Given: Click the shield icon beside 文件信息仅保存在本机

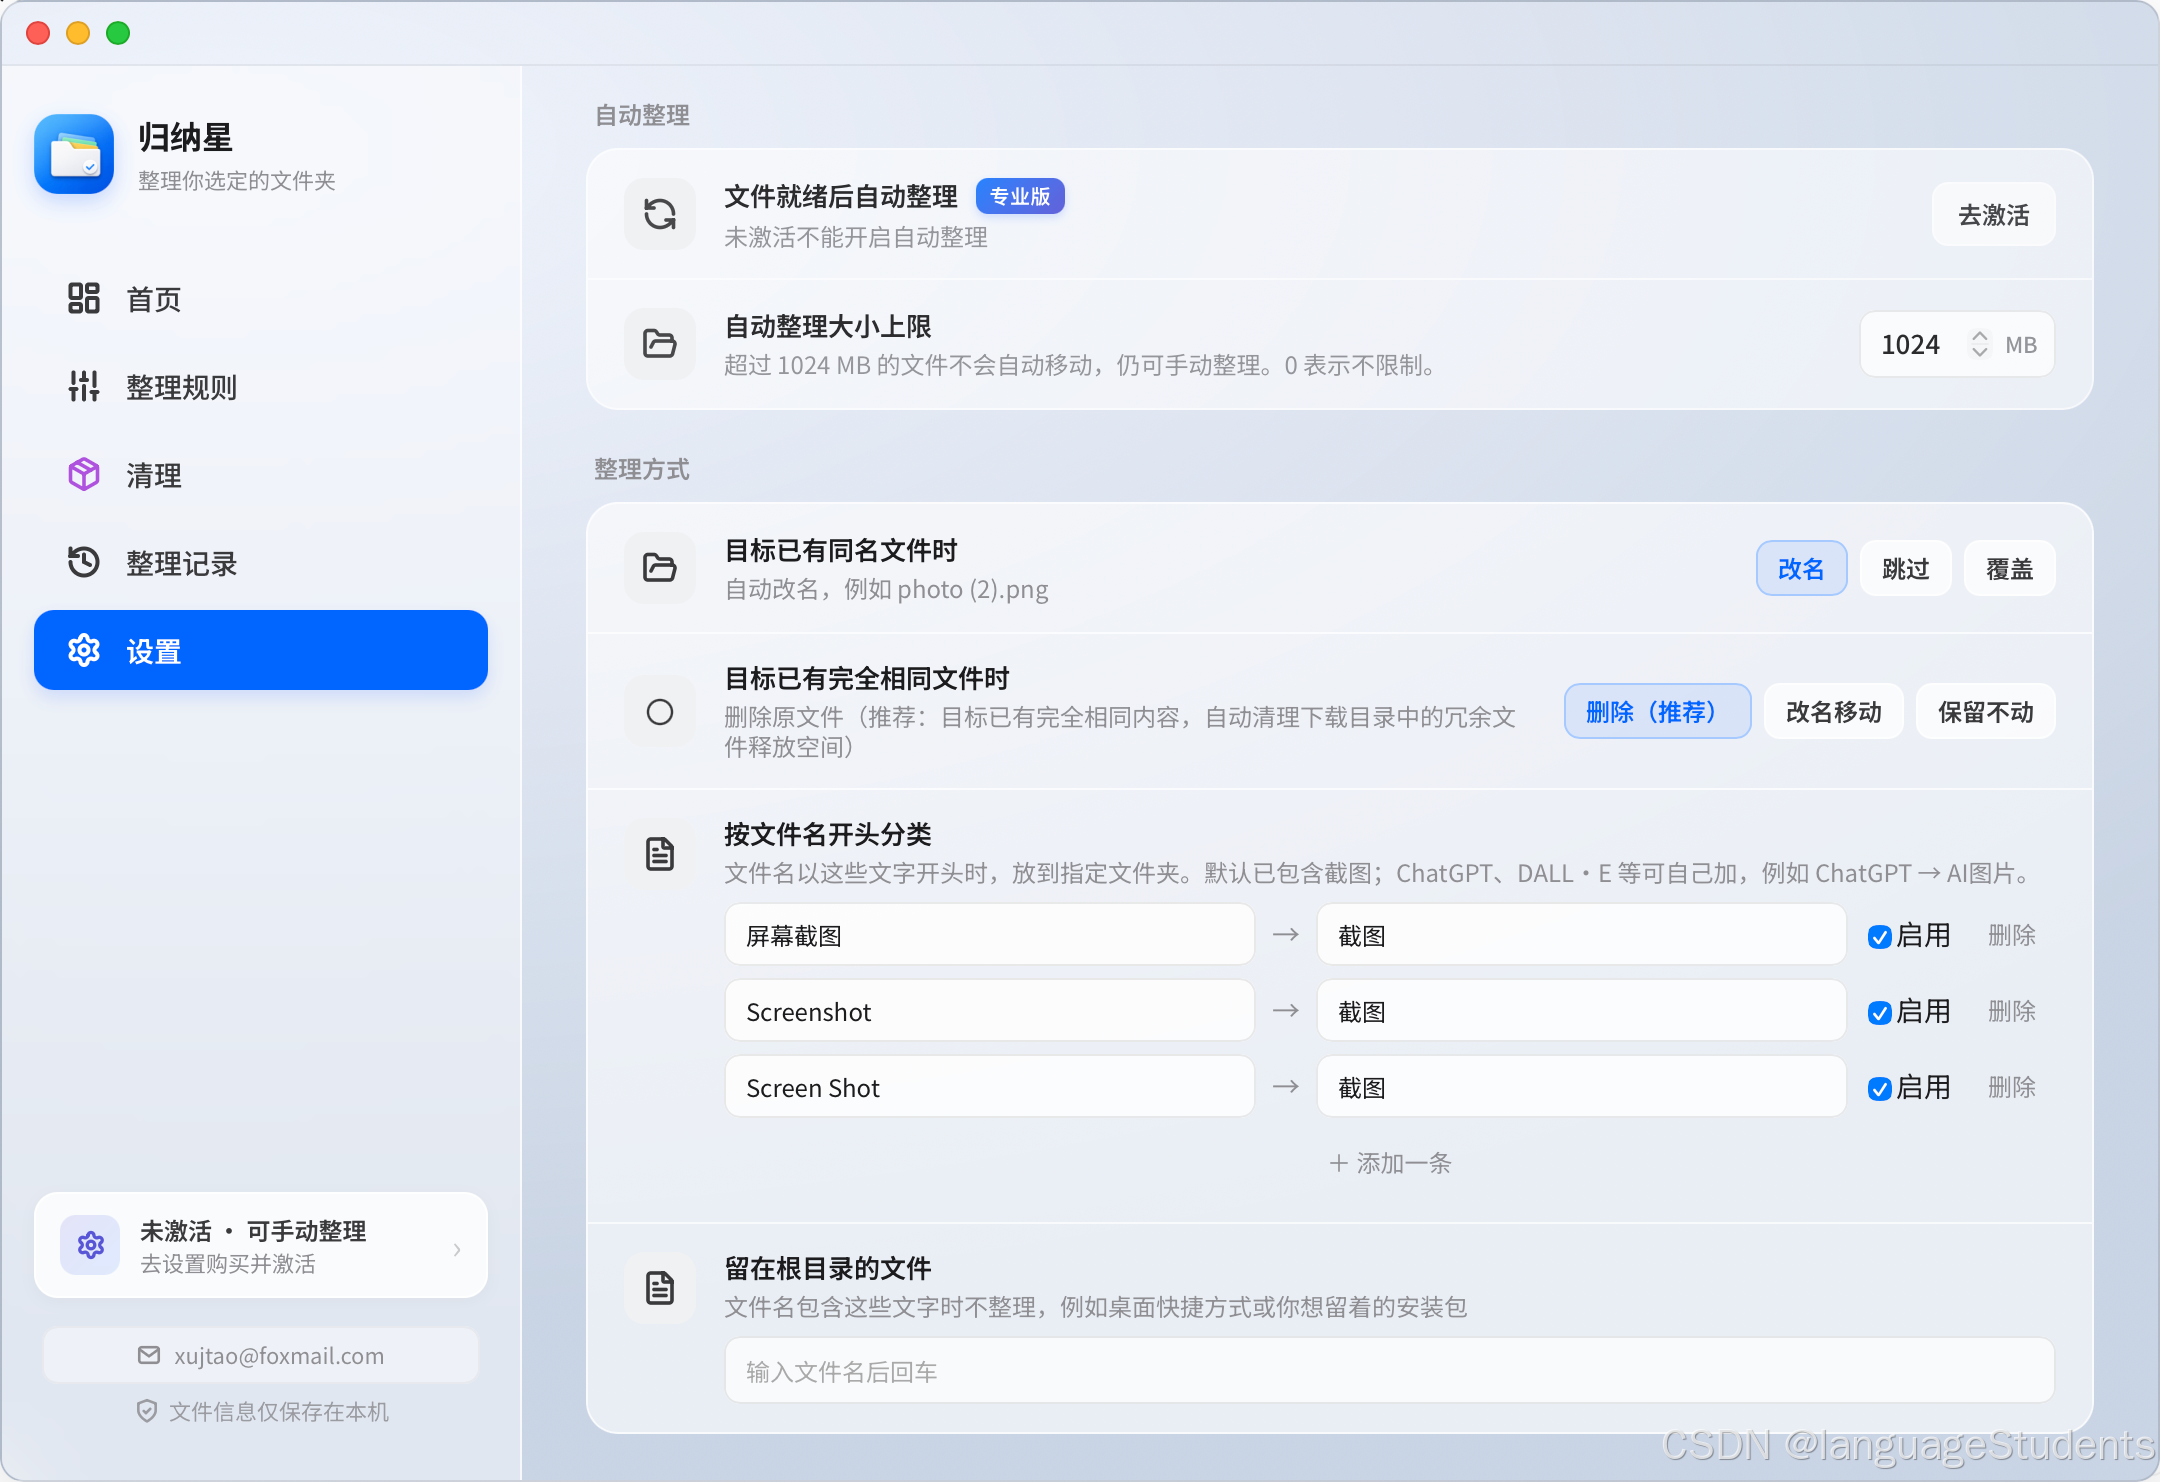Looking at the screenshot, I should 147,1411.
